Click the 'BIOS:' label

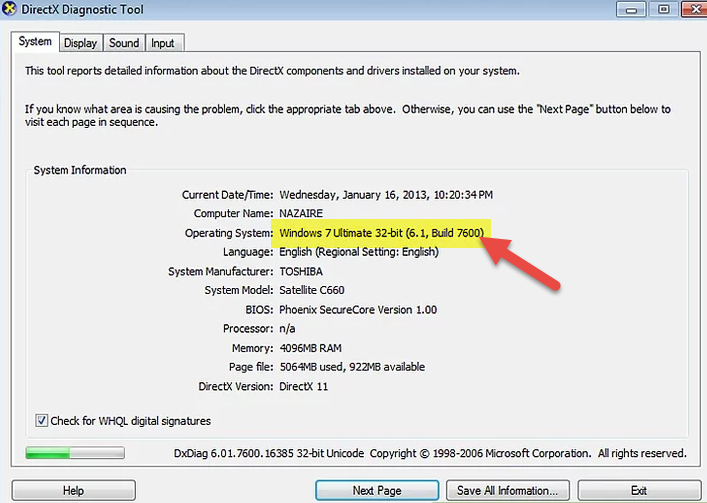pyautogui.click(x=259, y=310)
